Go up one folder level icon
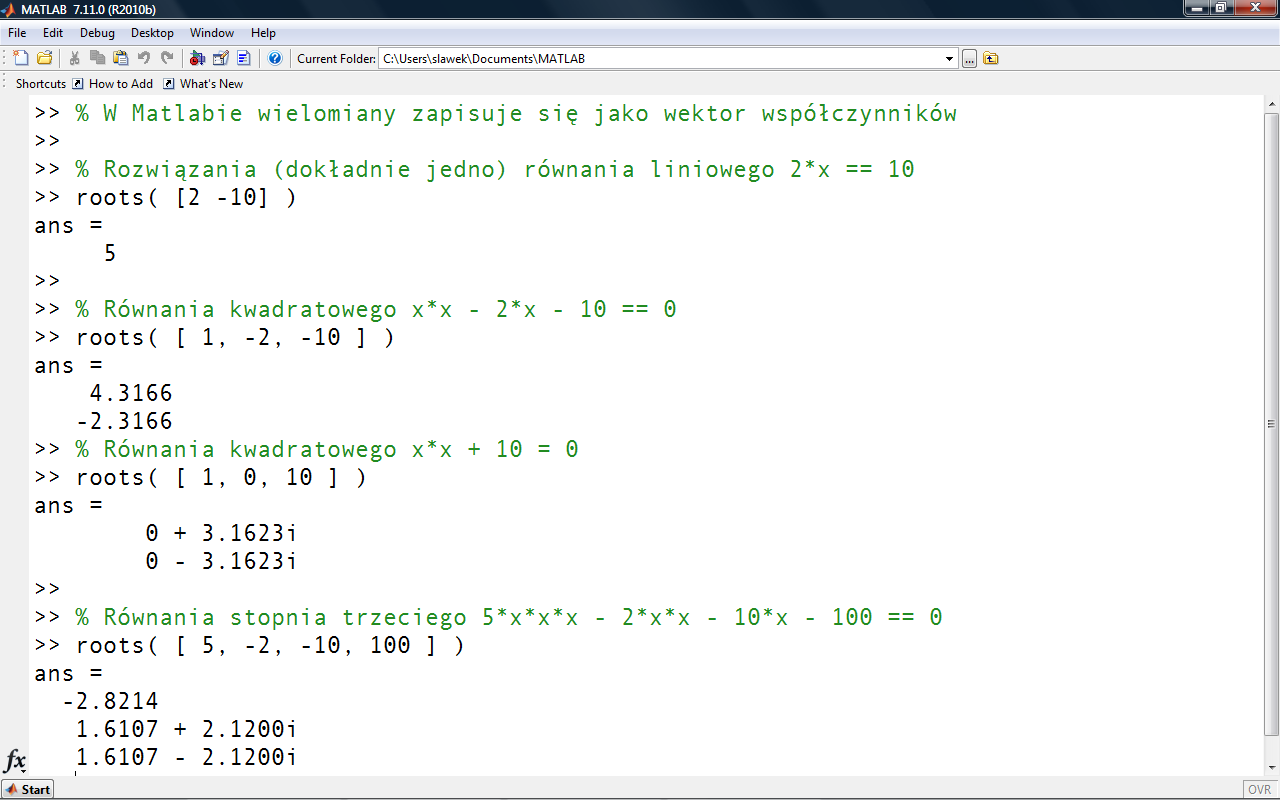Image resolution: width=1280 pixels, height=800 pixels. point(990,58)
